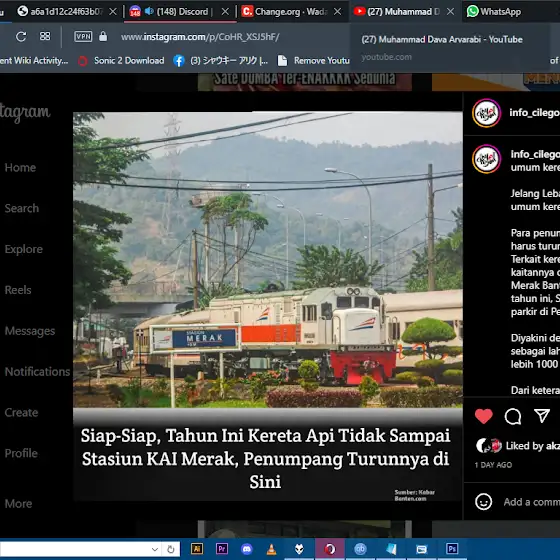Image resolution: width=560 pixels, height=560 pixels.
Task: Close the Discord tab
Action: (x=225, y=12)
